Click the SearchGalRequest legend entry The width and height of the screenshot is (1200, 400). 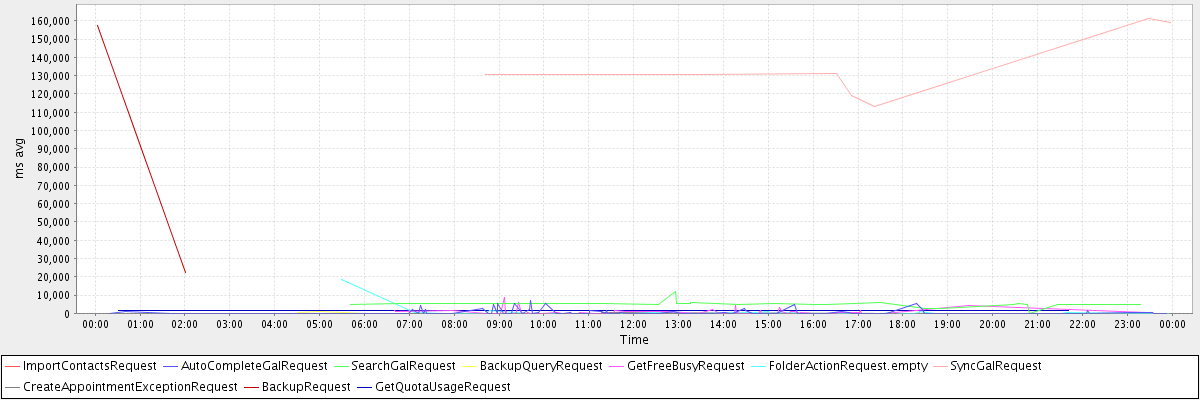click(x=405, y=366)
